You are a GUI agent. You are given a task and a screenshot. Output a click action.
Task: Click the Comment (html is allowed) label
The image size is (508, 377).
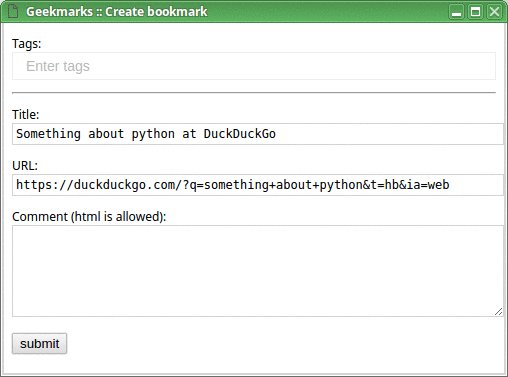[89, 217]
